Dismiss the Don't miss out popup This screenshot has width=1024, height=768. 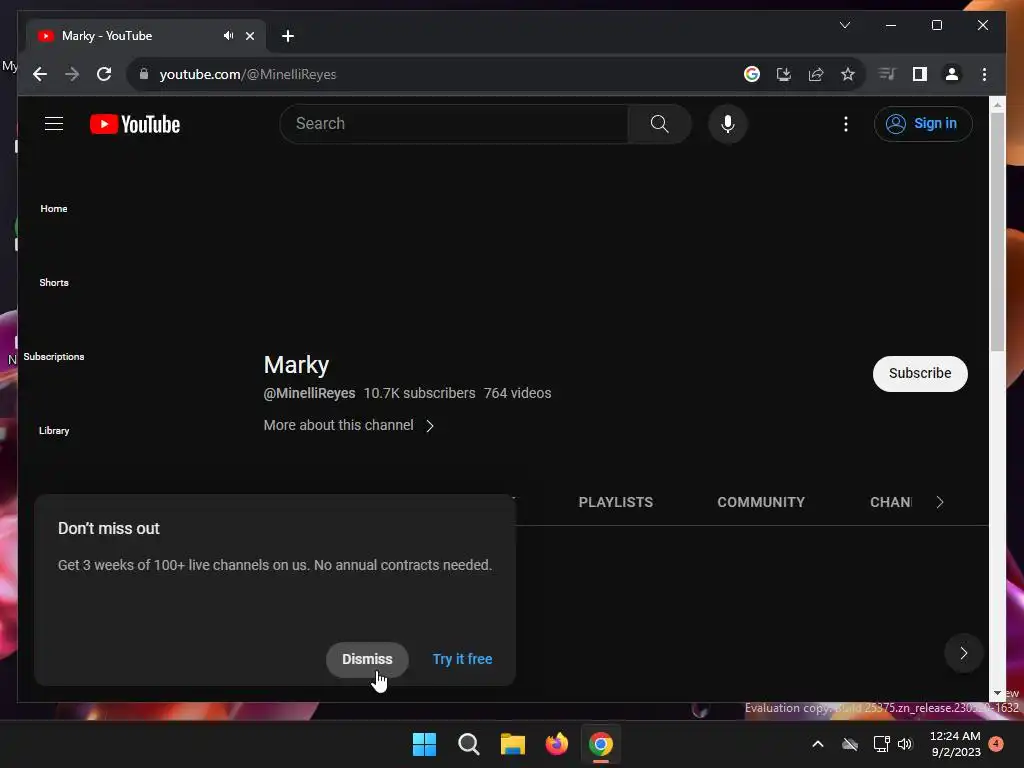coord(367,659)
